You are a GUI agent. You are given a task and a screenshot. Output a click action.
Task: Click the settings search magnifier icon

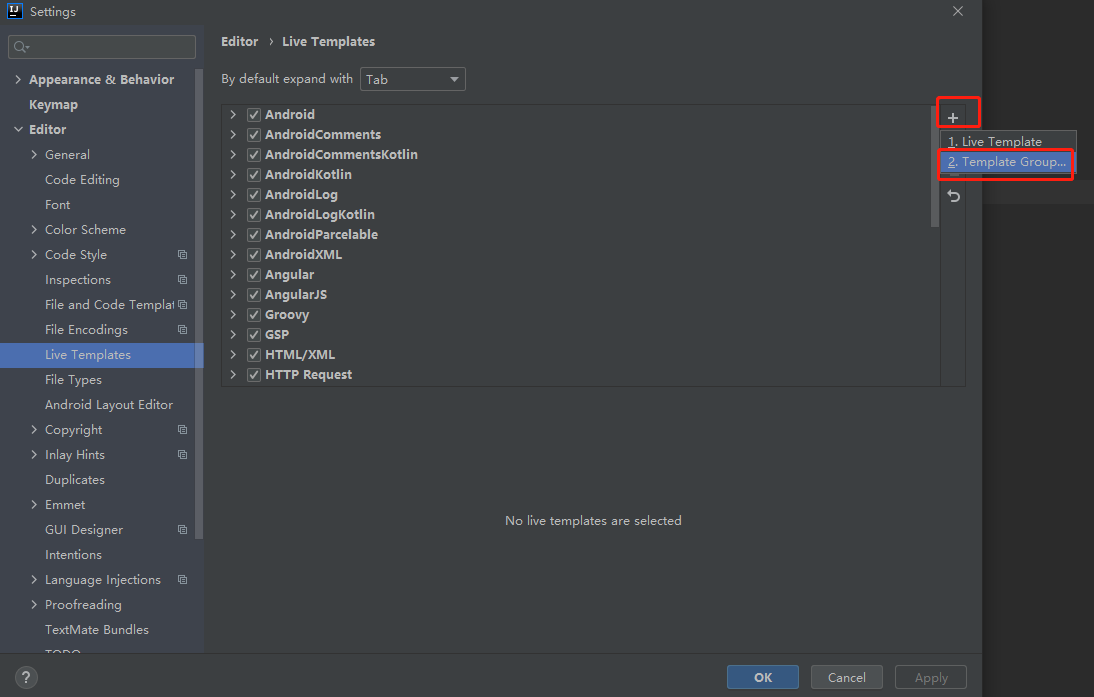click(x=21, y=47)
